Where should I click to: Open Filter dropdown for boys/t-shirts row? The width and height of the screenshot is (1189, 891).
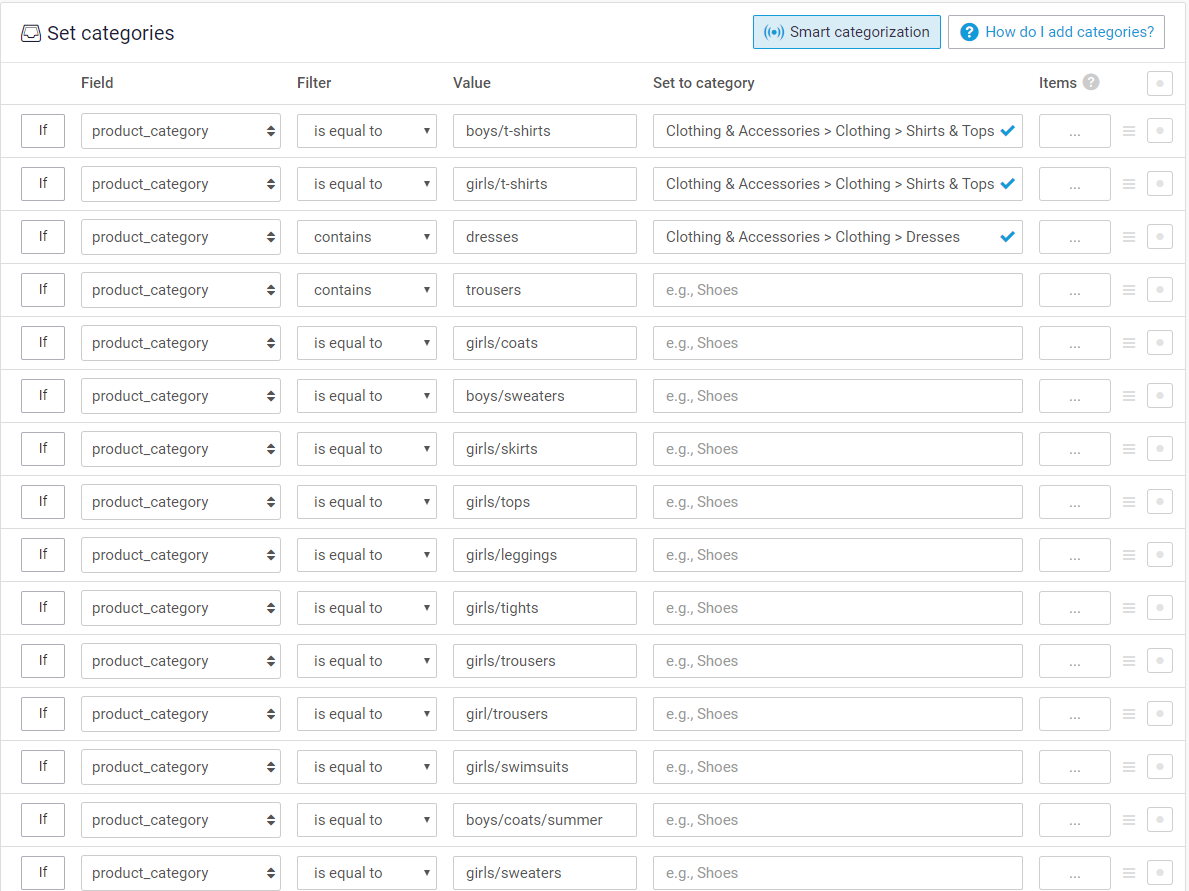click(x=367, y=131)
